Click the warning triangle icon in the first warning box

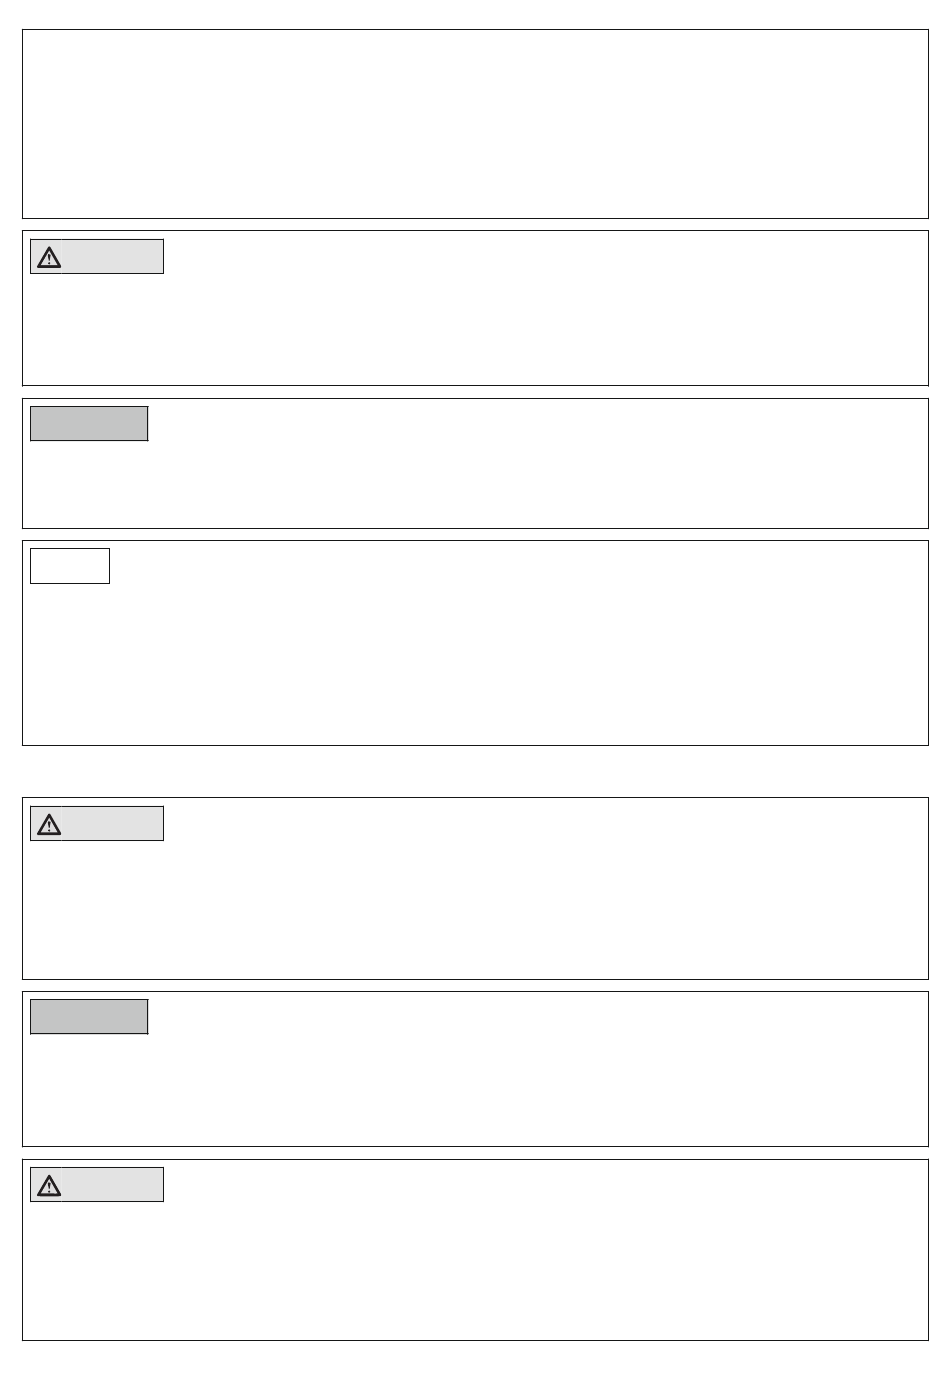tap(49, 257)
